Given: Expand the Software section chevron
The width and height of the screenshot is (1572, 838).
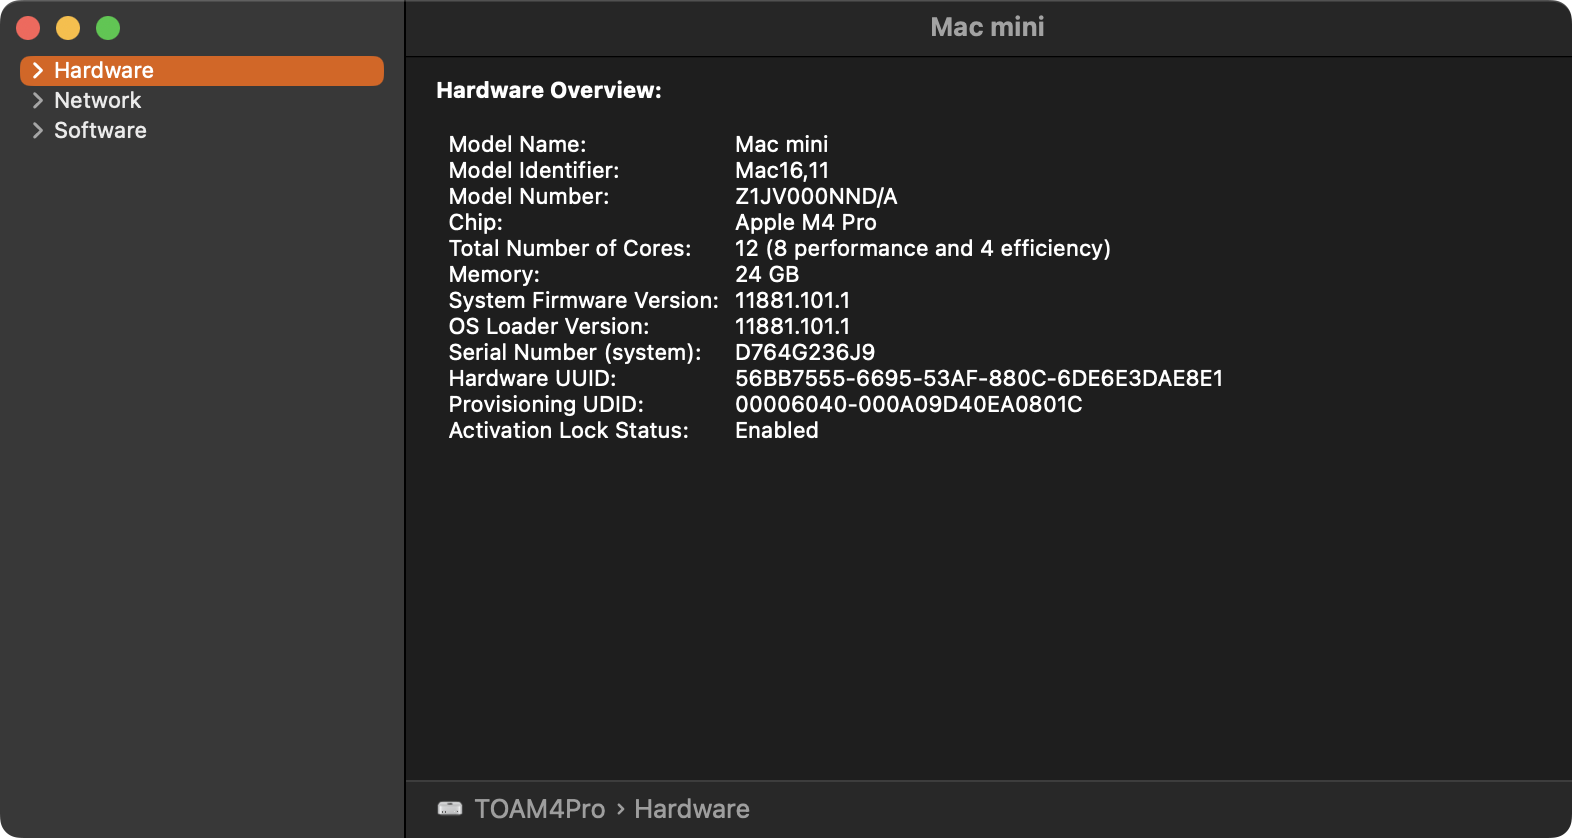Looking at the screenshot, I should [x=38, y=130].
